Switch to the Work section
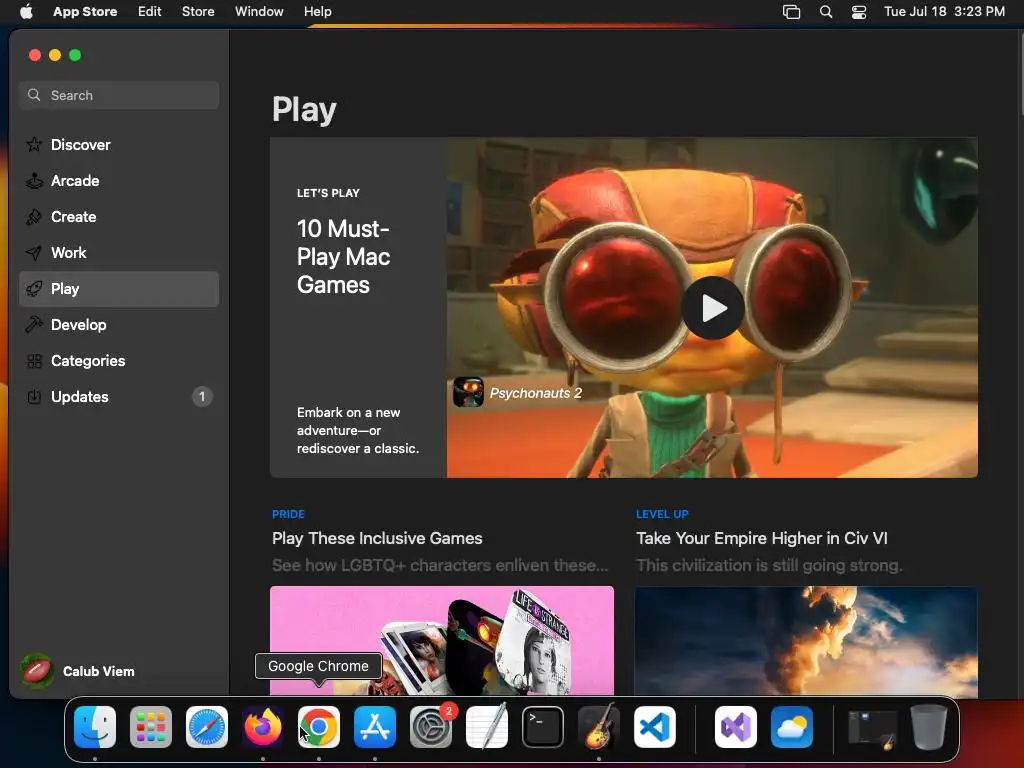The height and width of the screenshot is (768, 1024). (x=119, y=253)
